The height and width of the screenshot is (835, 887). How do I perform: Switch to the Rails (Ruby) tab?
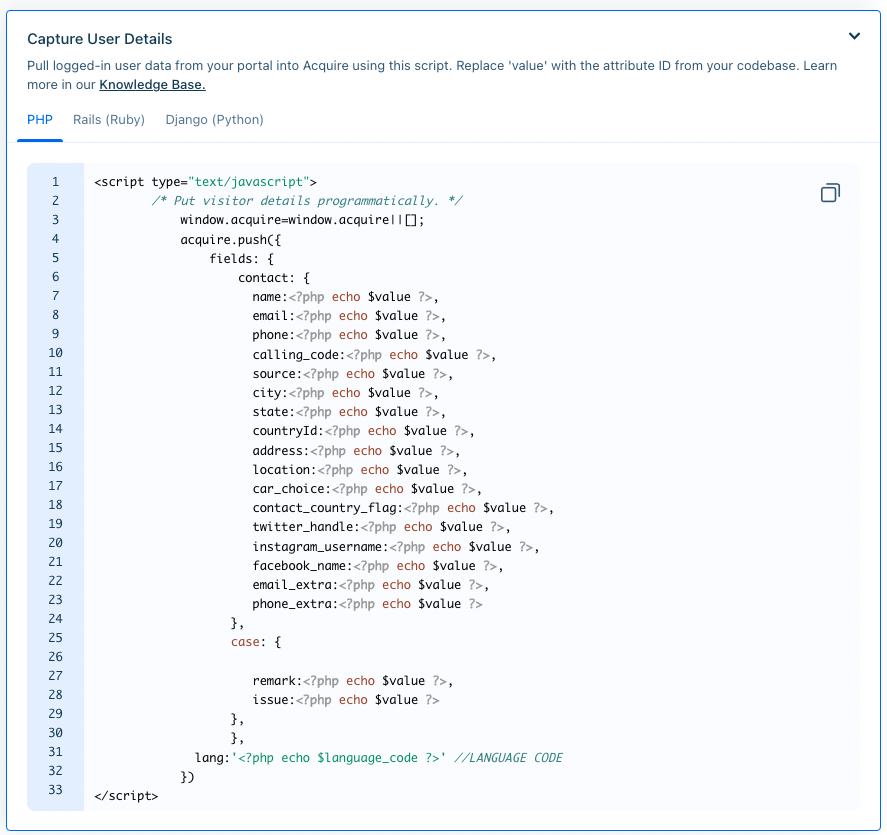109,120
